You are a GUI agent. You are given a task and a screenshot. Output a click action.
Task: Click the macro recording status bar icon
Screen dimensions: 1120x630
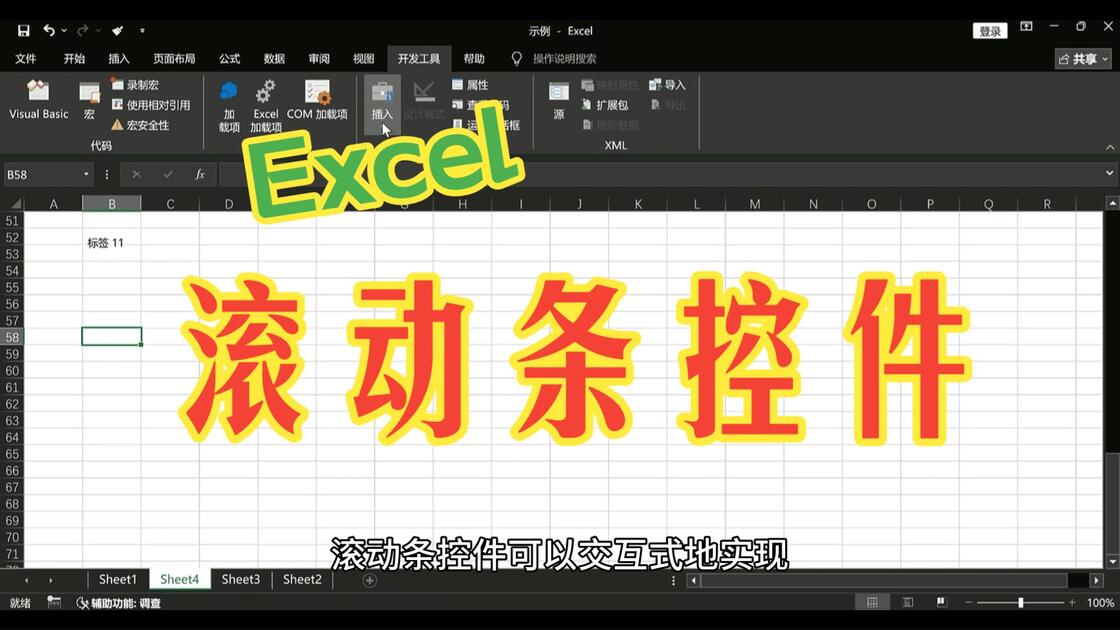tap(54, 602)
